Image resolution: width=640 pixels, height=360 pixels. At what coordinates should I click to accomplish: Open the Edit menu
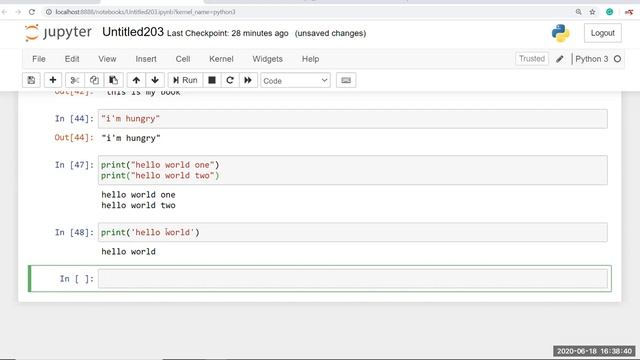pos(72,59)
